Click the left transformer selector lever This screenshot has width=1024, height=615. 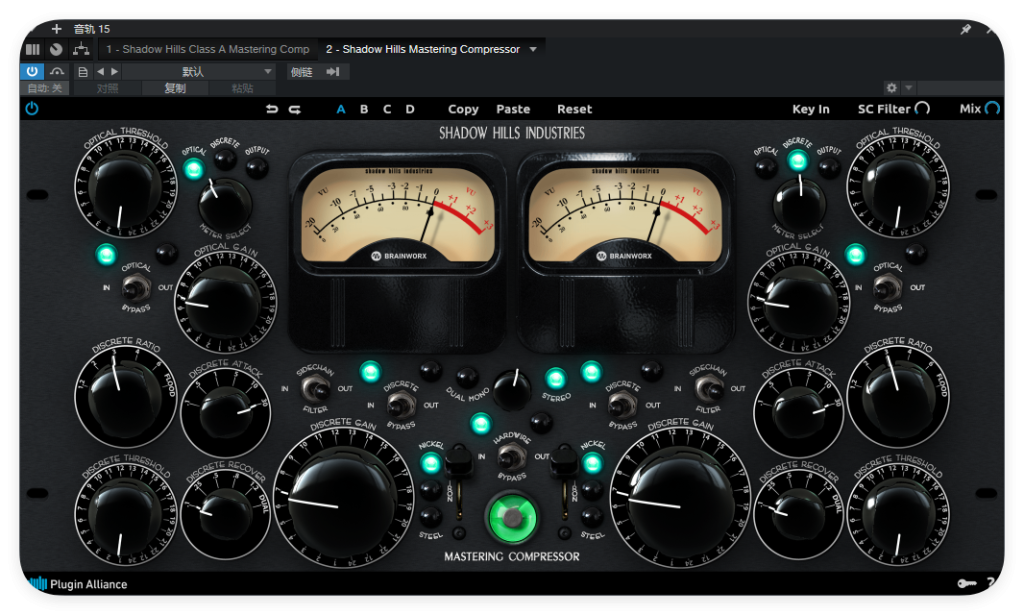tap(459, 462)
